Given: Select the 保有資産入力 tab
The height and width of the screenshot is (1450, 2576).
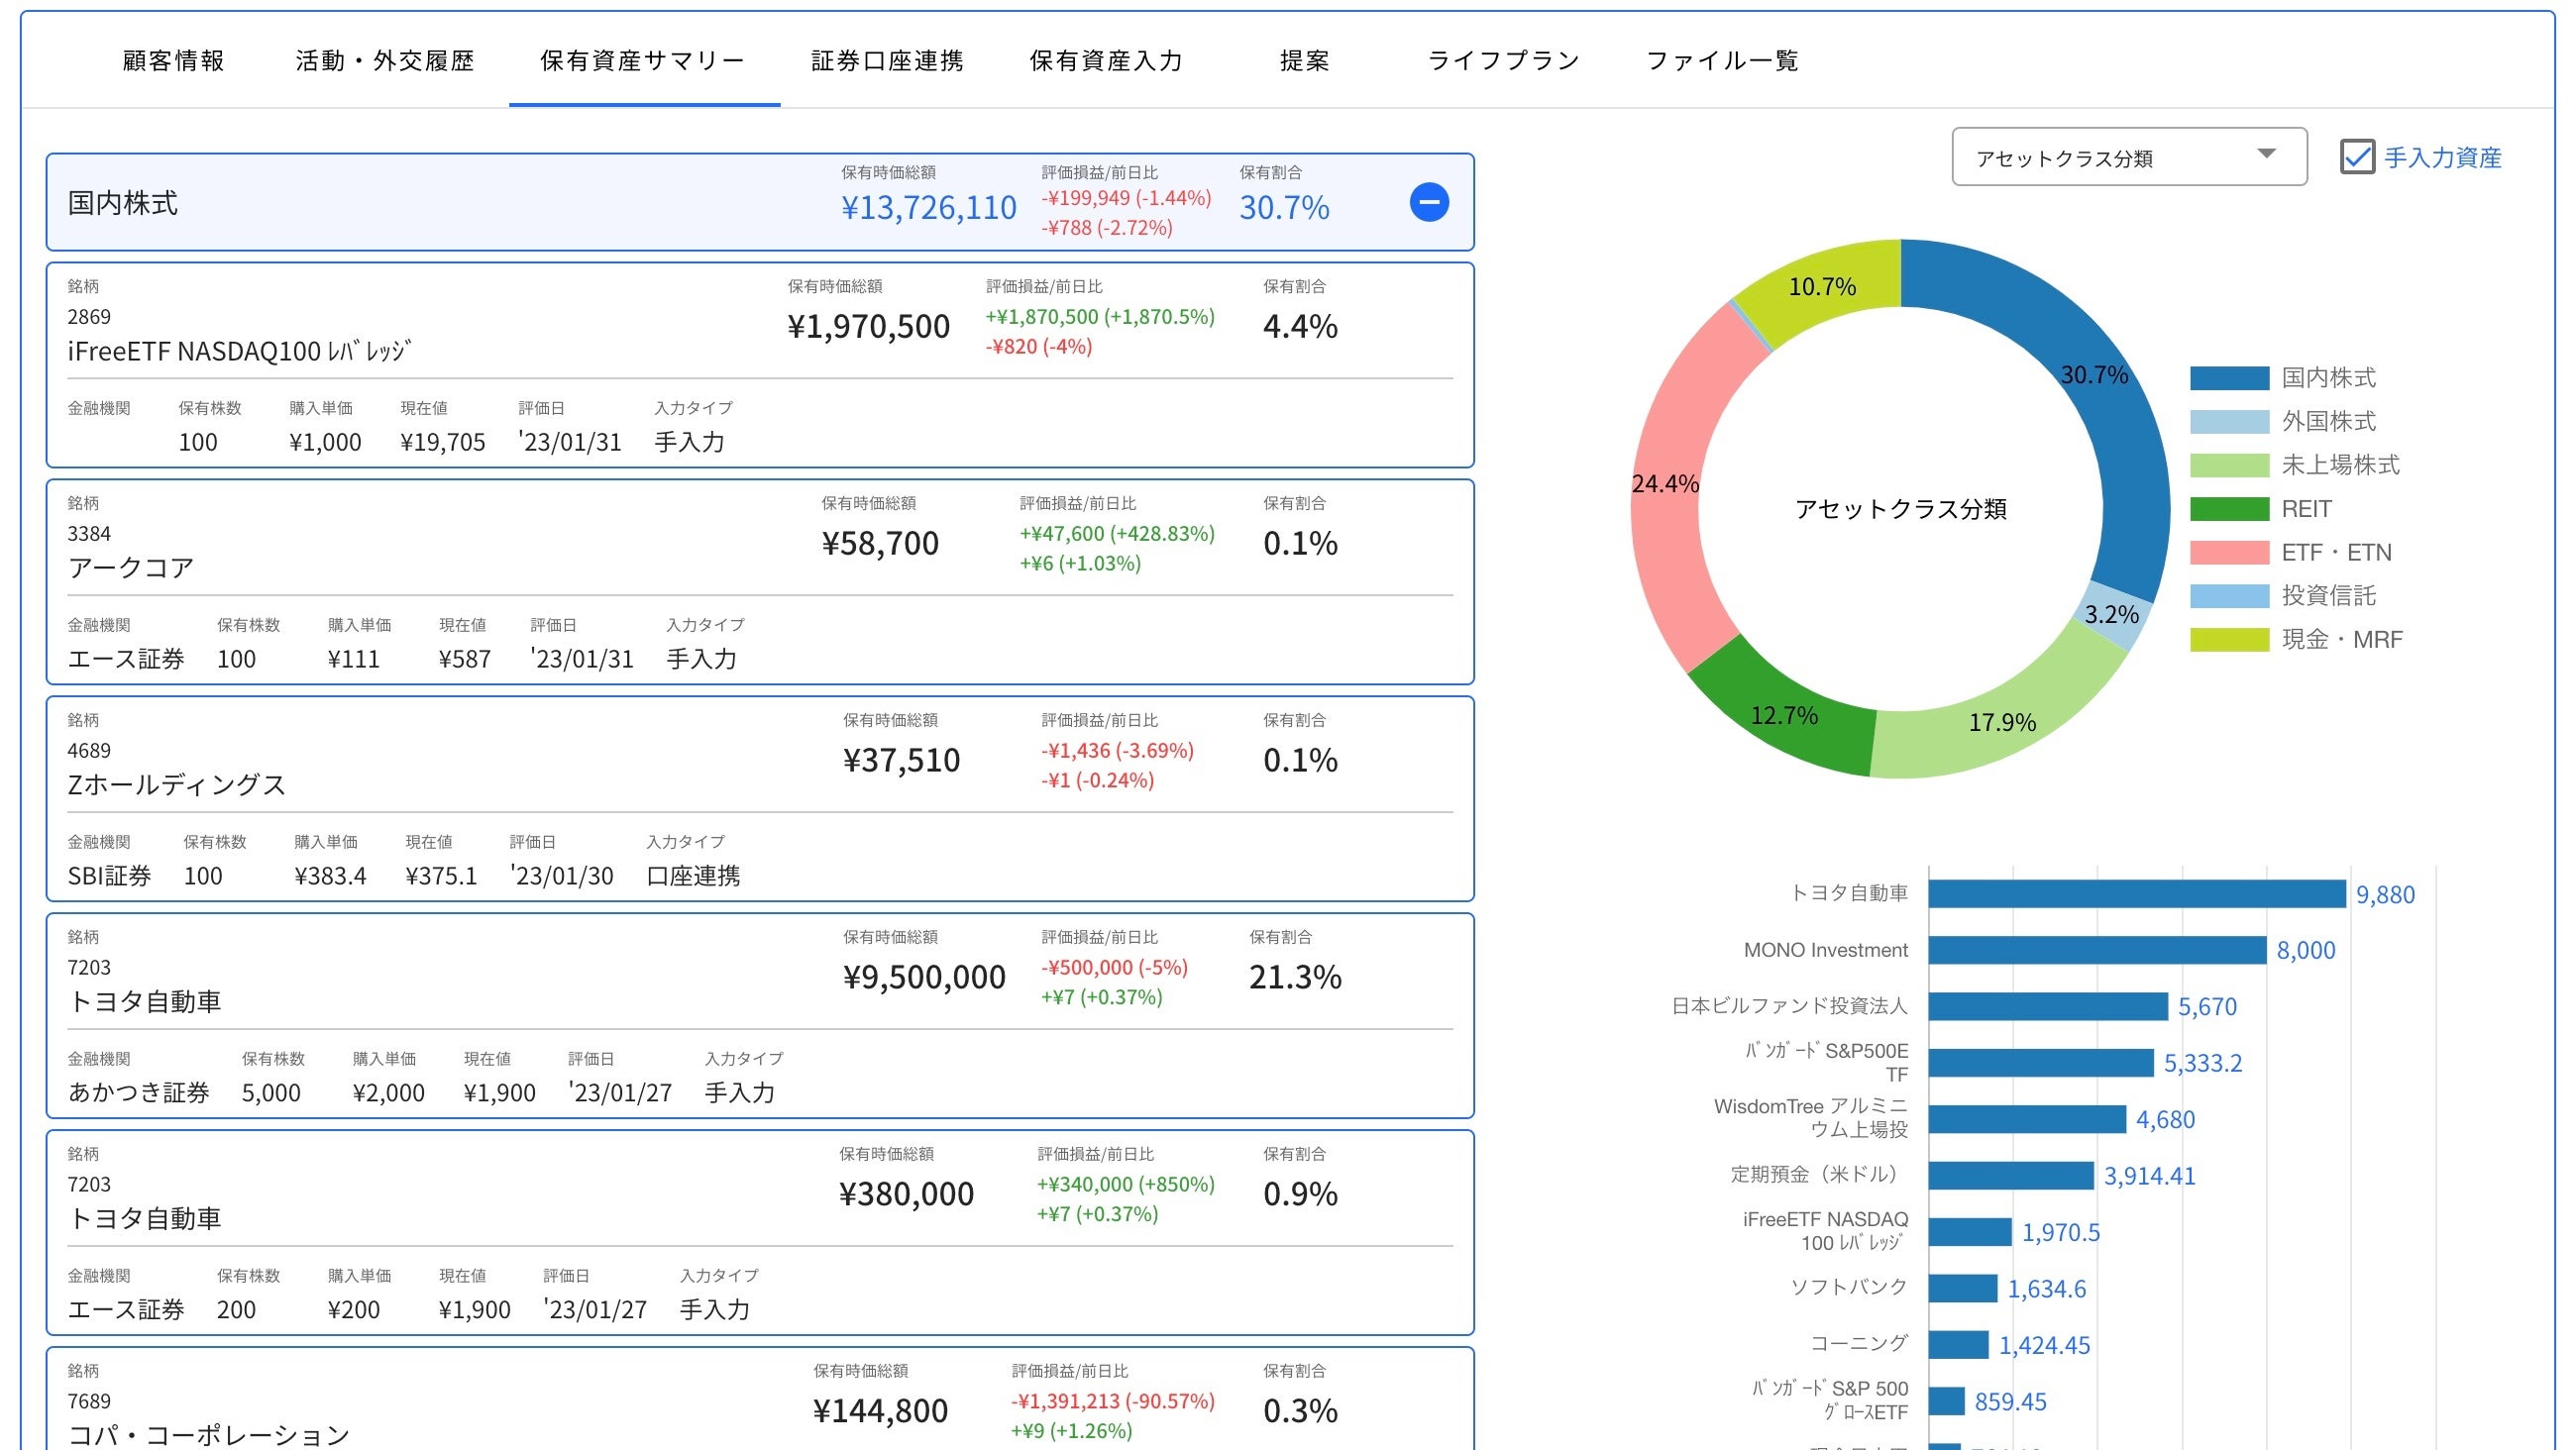Looking at the screenshot, I should 1106,61.
